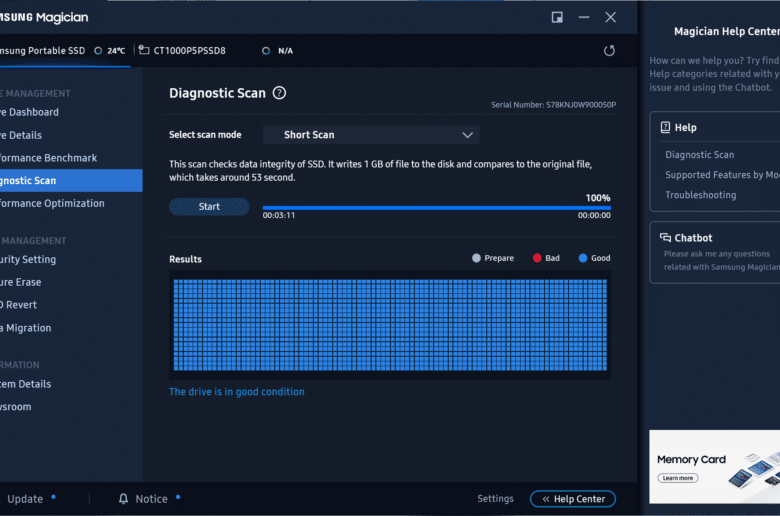Click the Magician Help Center heading
Viewport: 780px width, 516px height.
click(727, 31)
